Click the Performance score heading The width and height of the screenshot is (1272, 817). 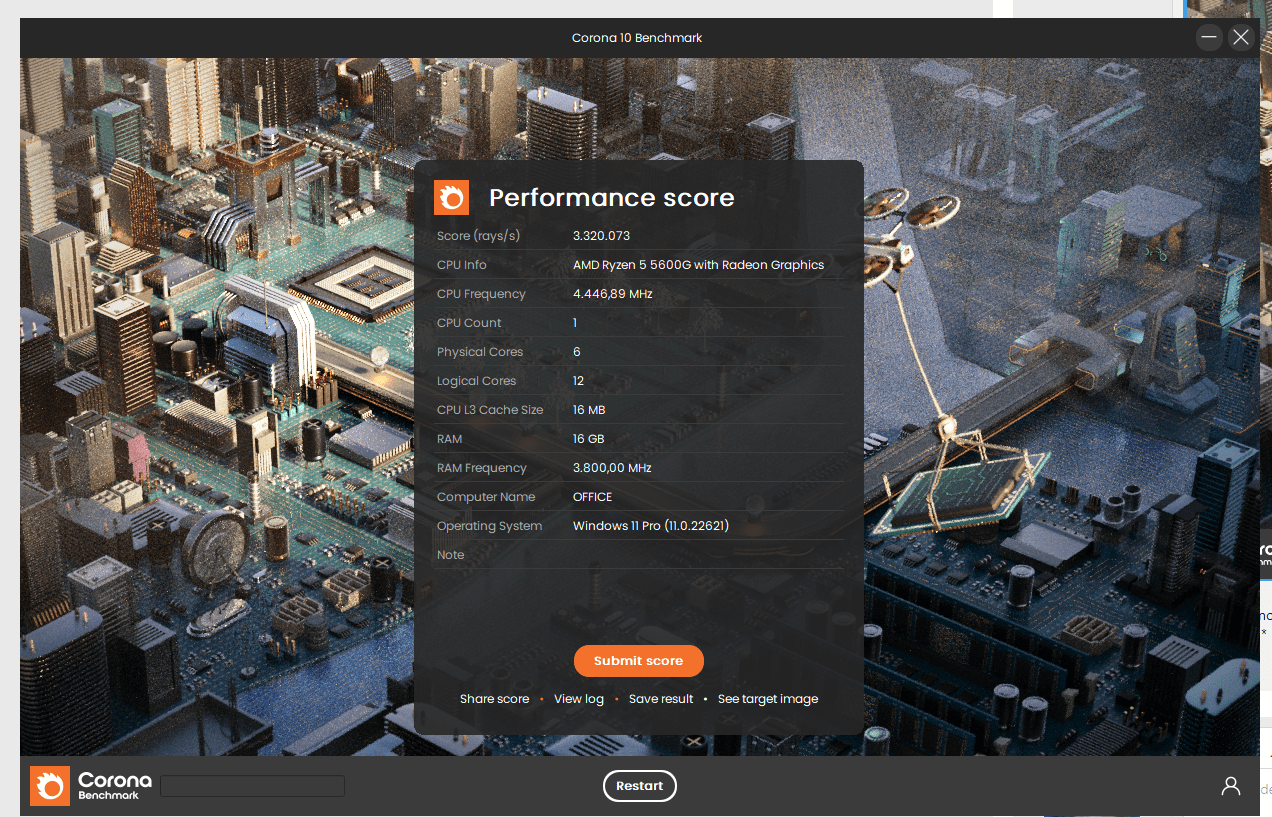(x=612, y=197)
